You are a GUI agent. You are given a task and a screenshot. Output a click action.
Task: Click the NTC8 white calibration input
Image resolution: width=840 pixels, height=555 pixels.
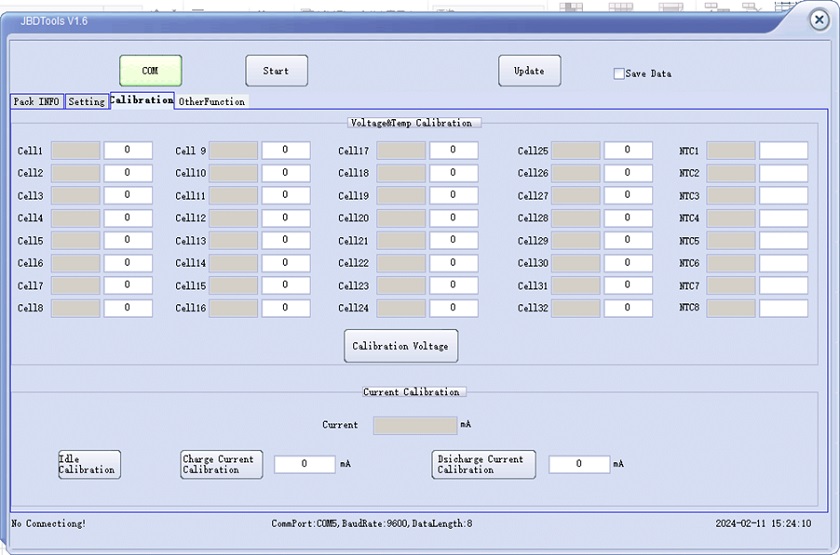[x=784, y=308]
